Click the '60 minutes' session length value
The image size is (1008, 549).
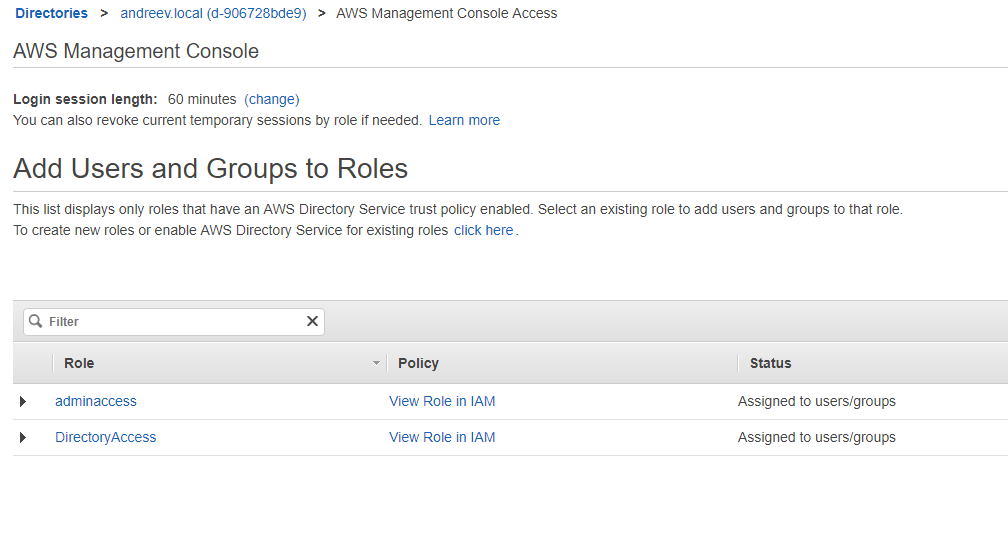[x=202, y=100]
